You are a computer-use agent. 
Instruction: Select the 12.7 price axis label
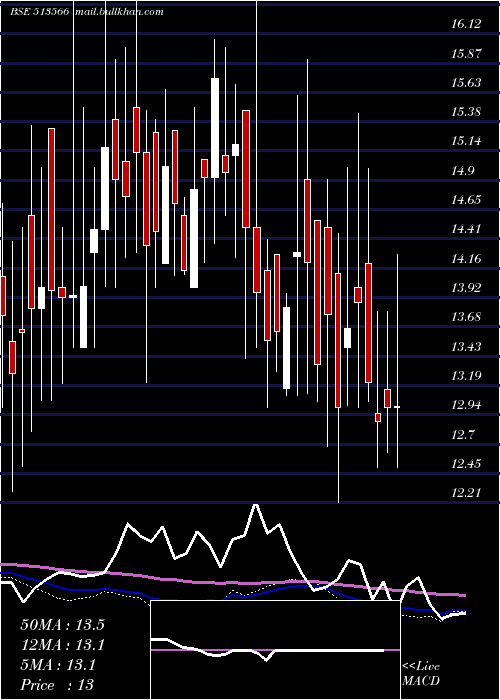[x=463, y=434]
